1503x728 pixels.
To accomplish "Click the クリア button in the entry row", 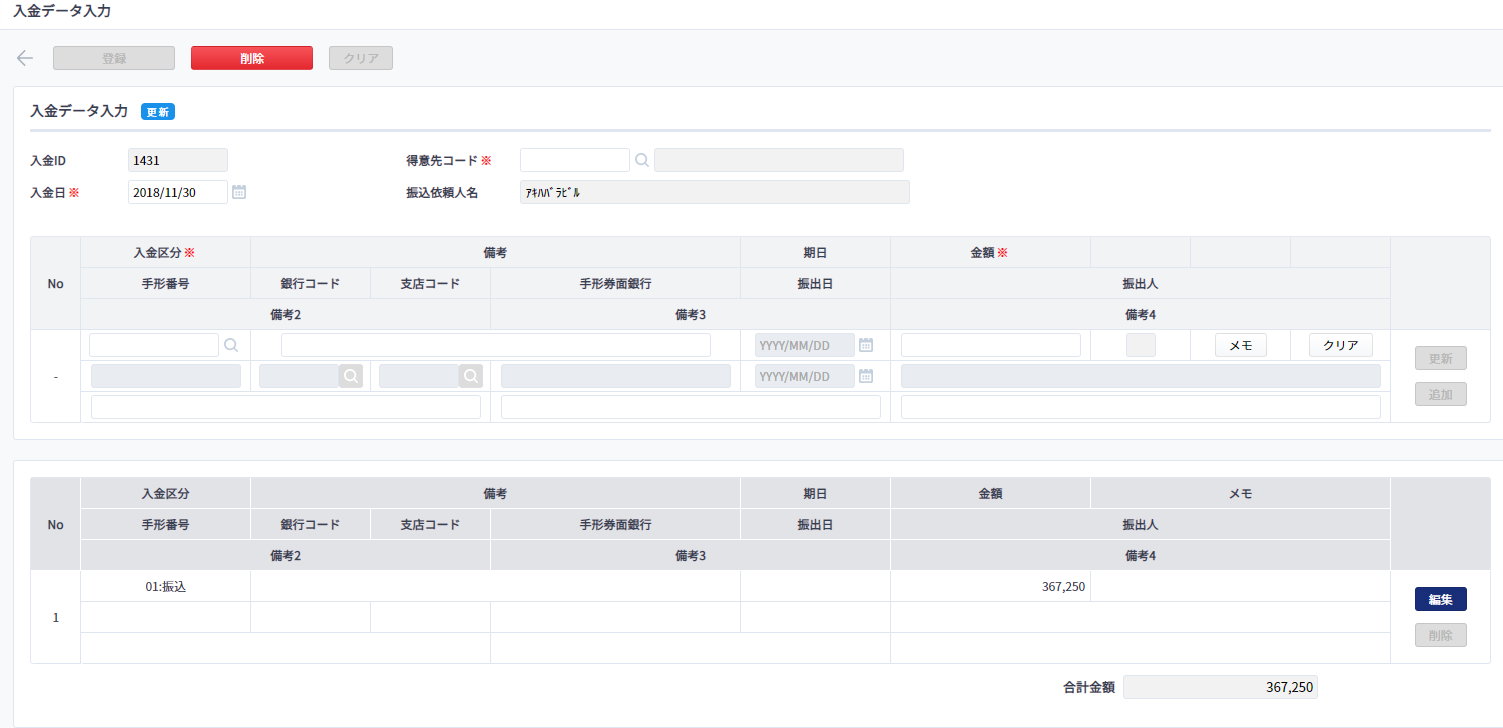I will (x=1341, y=345).
